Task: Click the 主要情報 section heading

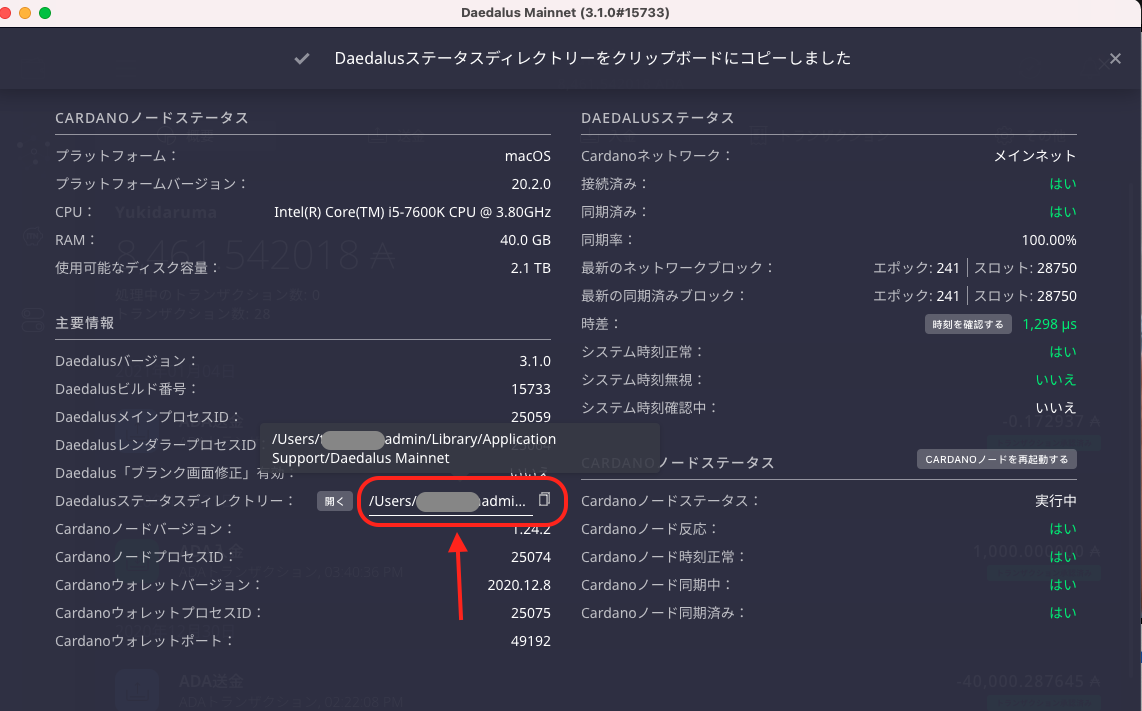Action: (84, 323)
